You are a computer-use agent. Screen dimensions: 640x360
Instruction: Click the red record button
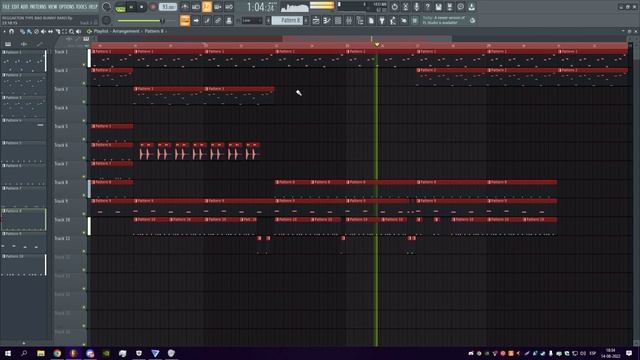pos(153,7)
